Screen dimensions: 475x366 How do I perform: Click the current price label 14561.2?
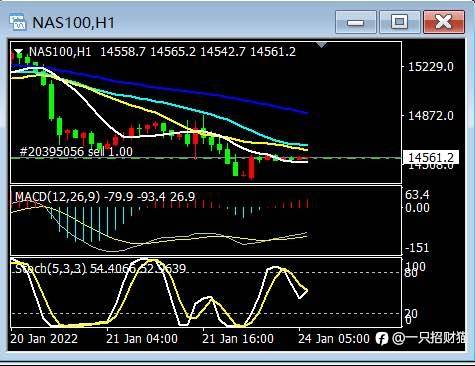[x=430, y=157]
